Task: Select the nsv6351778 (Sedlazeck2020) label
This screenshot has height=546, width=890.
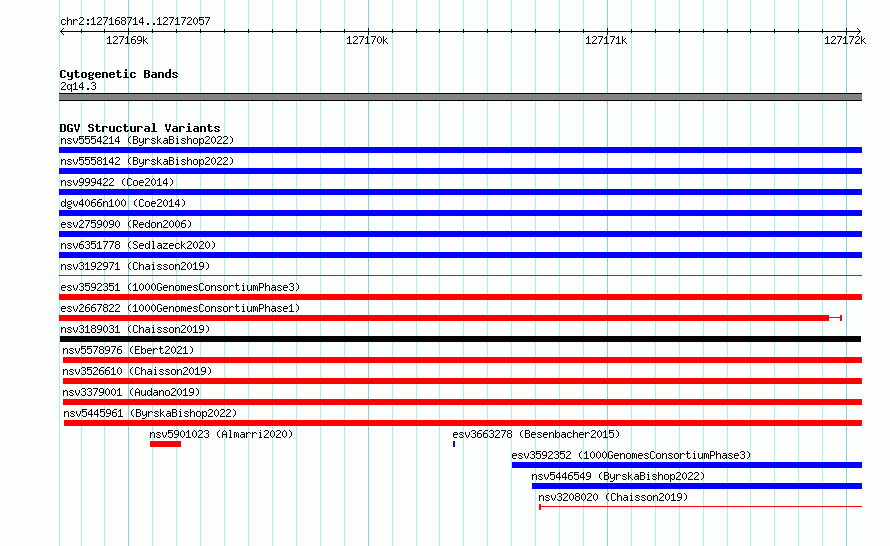Action: [x=138, y=245]
